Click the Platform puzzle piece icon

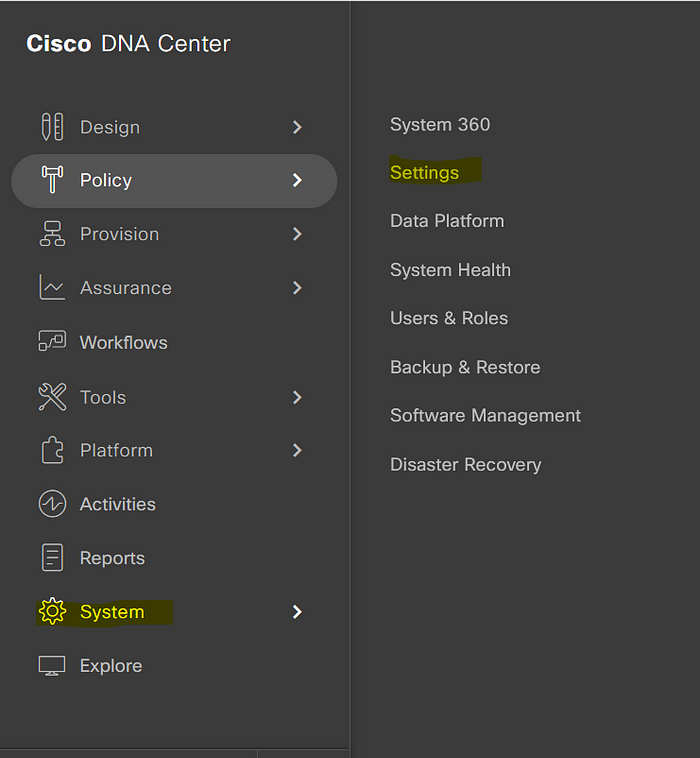(52, 450)
